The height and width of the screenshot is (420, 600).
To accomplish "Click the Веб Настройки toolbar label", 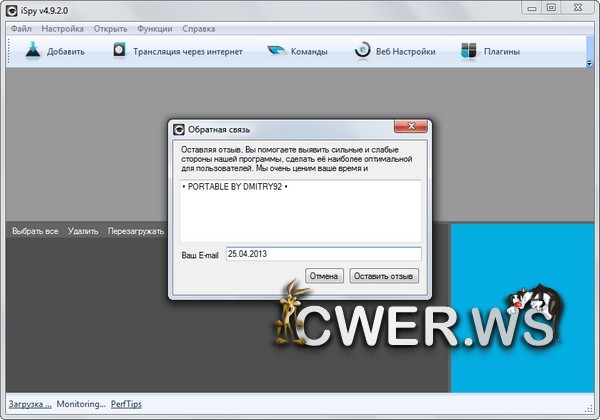I will click(x=406, y=52).
